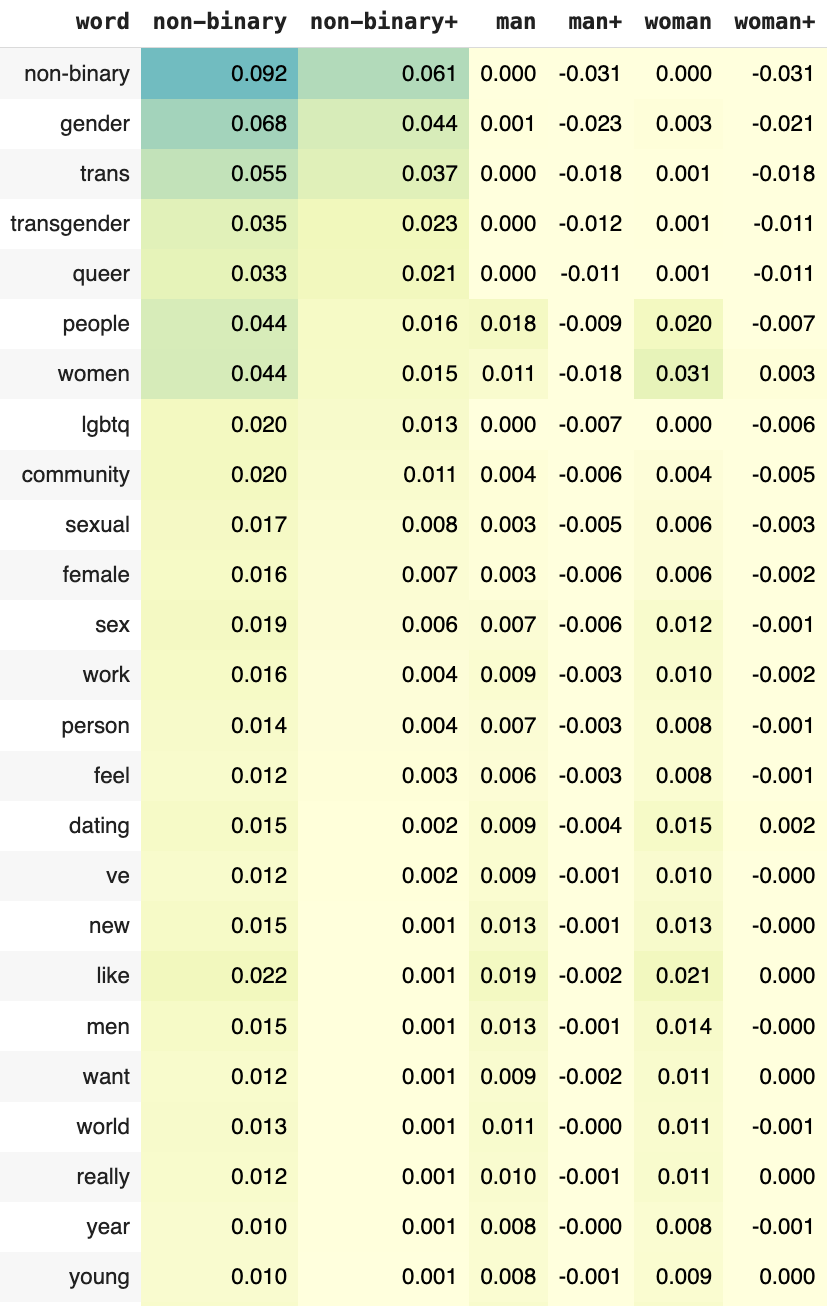Viewport: 828px width, 1306px height.
Task: Click the 0.055 cell in trans row
Action: click(258, 174)
